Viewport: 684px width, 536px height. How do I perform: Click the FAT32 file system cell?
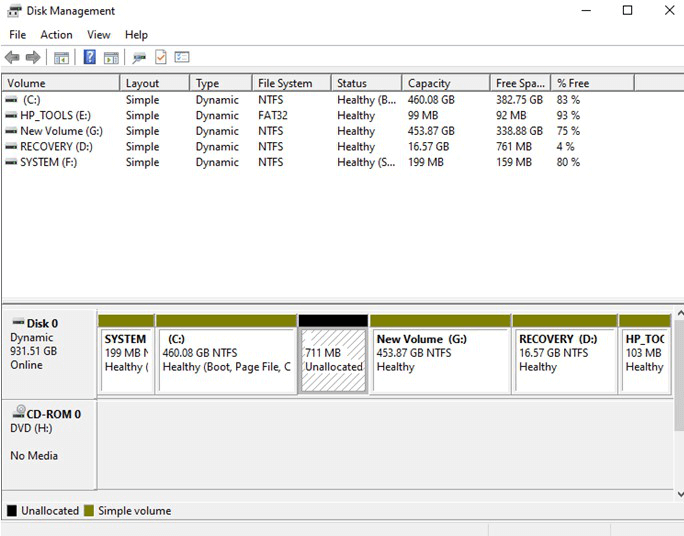(x=273, y=116)
